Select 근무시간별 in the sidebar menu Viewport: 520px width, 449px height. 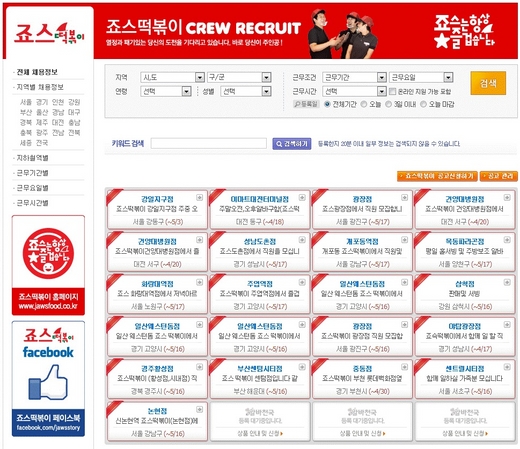[32, 203]
